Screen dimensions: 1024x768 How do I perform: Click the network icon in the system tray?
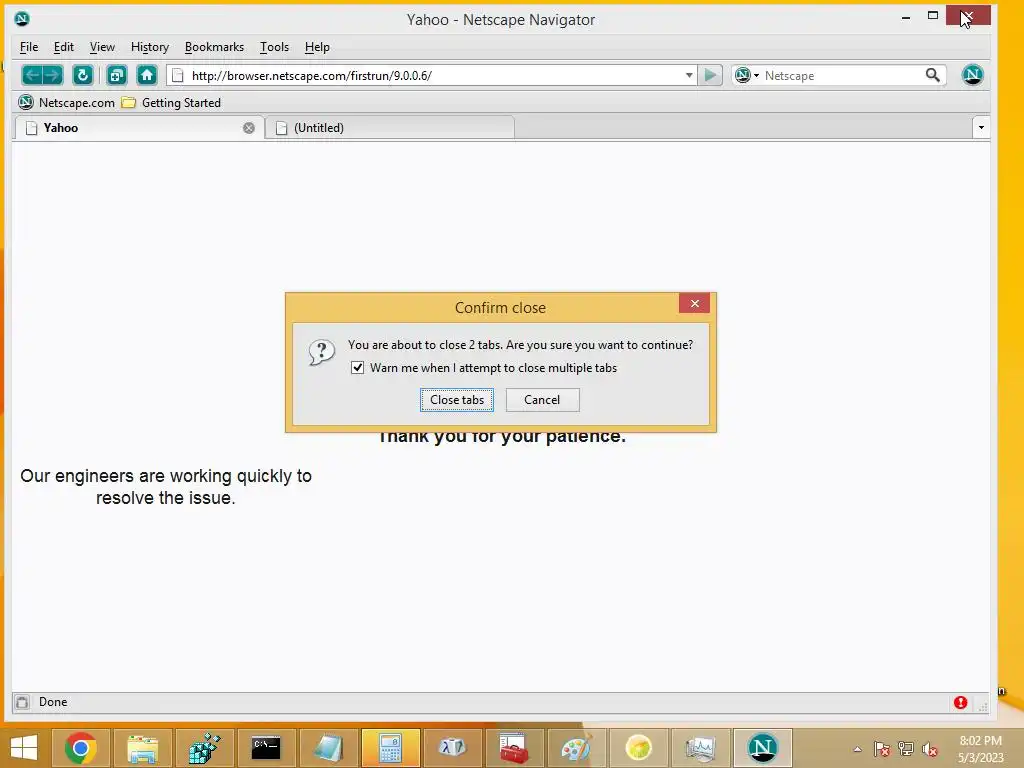[x=906, y=749]
